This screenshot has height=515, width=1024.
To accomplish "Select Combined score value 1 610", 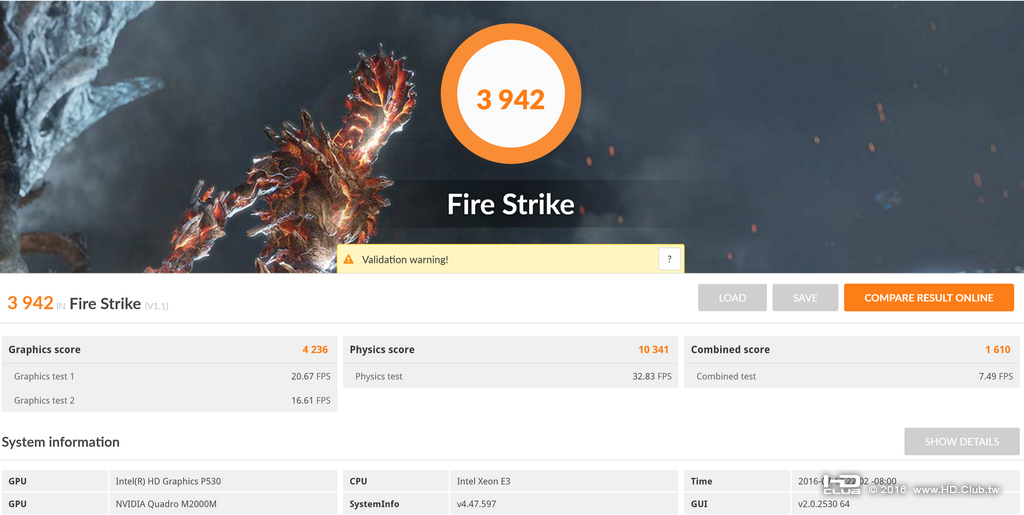I will 998,350.
